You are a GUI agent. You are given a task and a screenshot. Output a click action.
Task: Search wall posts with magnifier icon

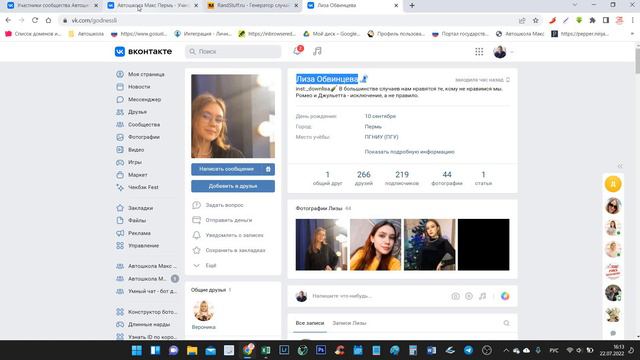507,323
